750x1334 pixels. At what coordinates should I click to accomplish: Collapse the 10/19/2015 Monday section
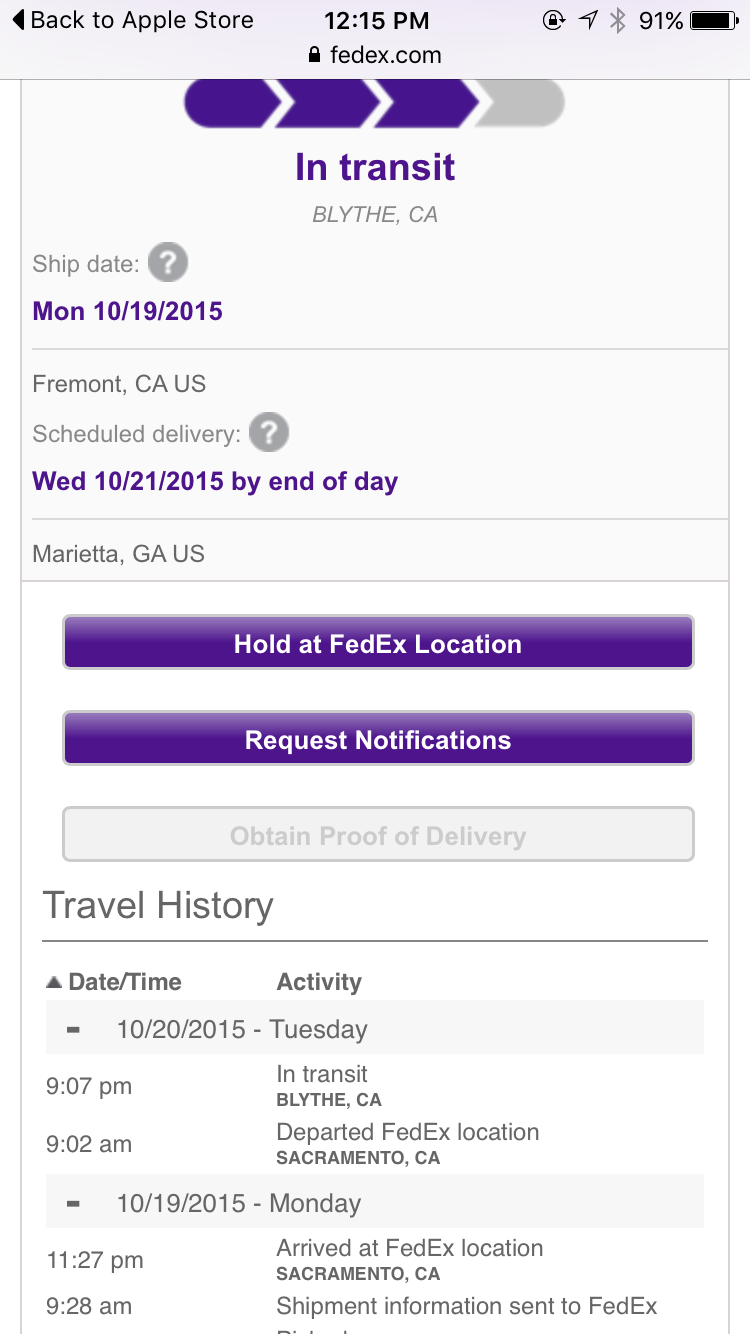point(73,1204)
